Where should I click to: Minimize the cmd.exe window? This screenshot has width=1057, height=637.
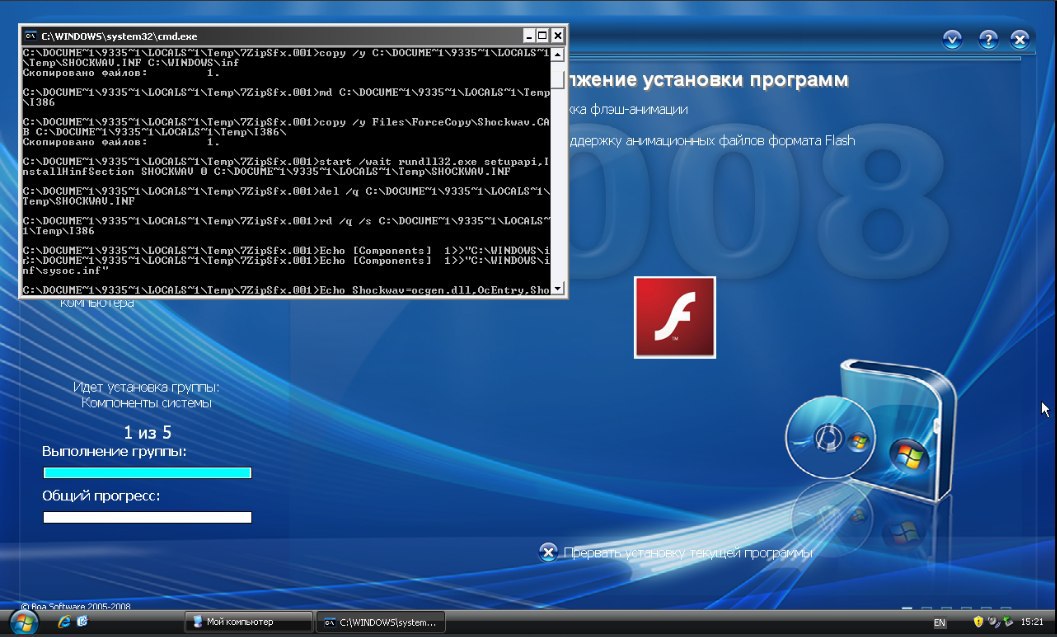pyautogui.click(x=529, y=36)
